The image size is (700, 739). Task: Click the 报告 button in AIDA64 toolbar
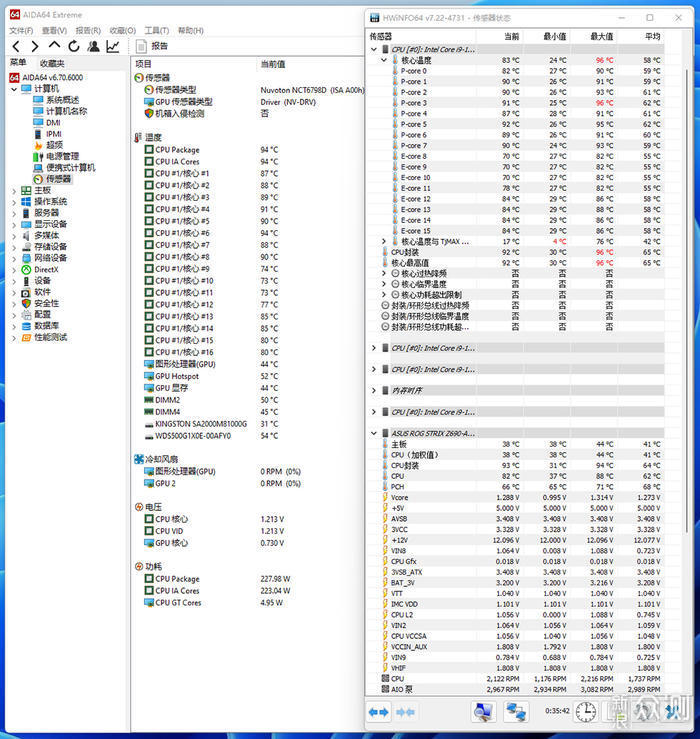coord(152,46)
